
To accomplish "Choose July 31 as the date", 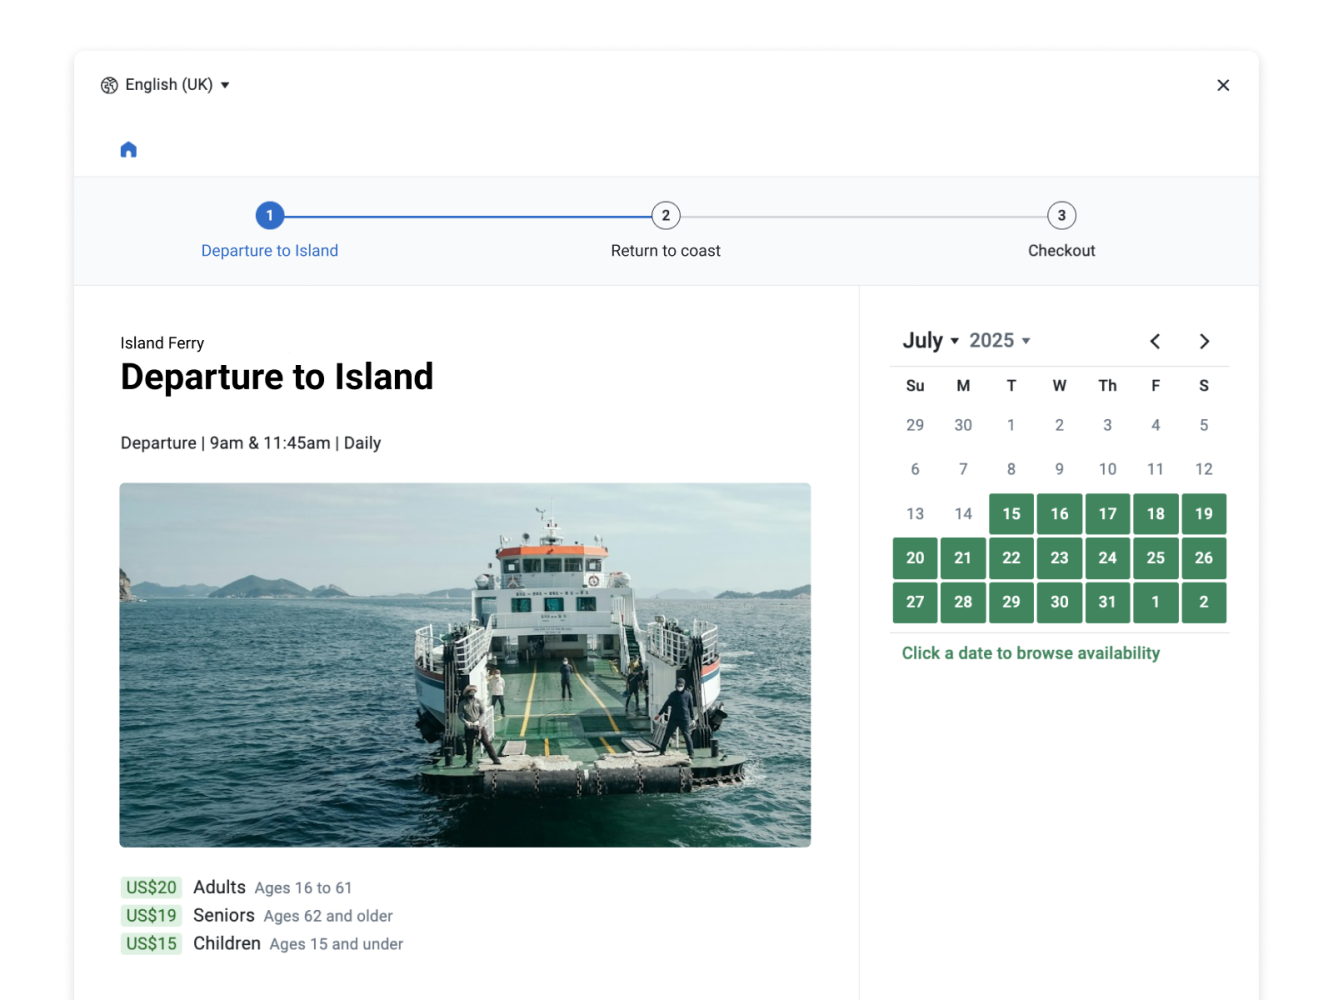I will pyautogui.click(x=1107, y=602).
